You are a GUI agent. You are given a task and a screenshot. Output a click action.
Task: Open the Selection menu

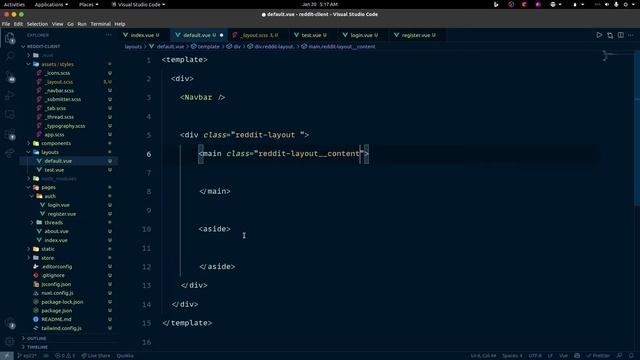pos(38,24)
